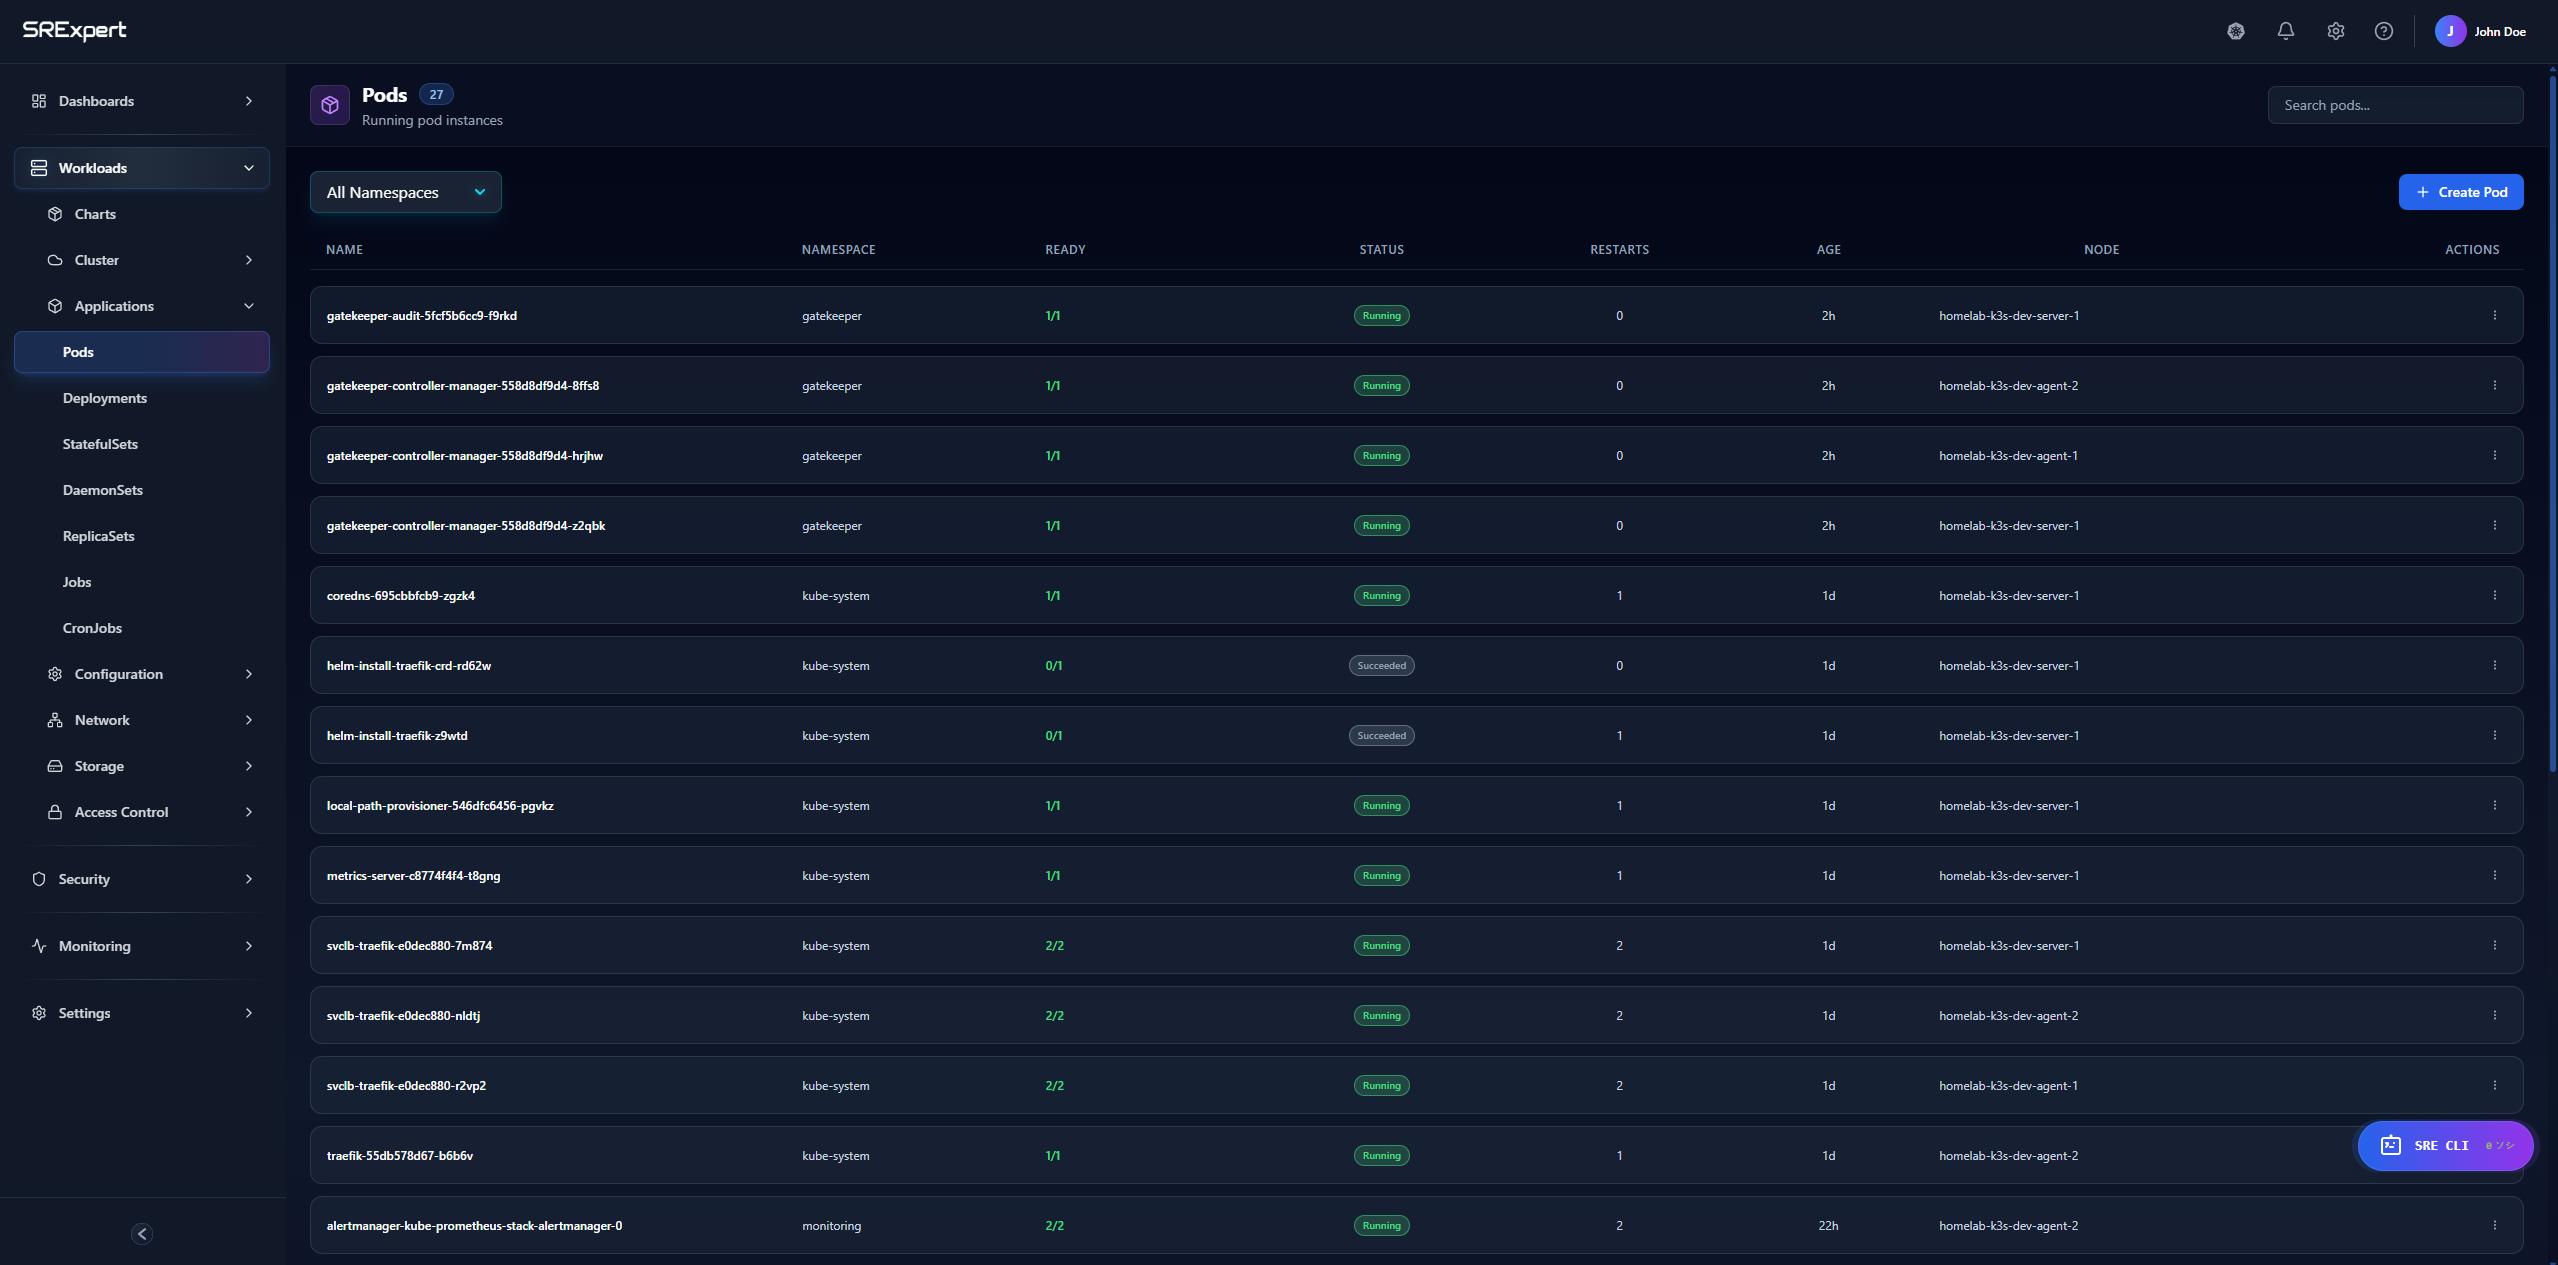Click the Security shield icon
This screenshot has height=1265, width=2558.
pos(38,879)
